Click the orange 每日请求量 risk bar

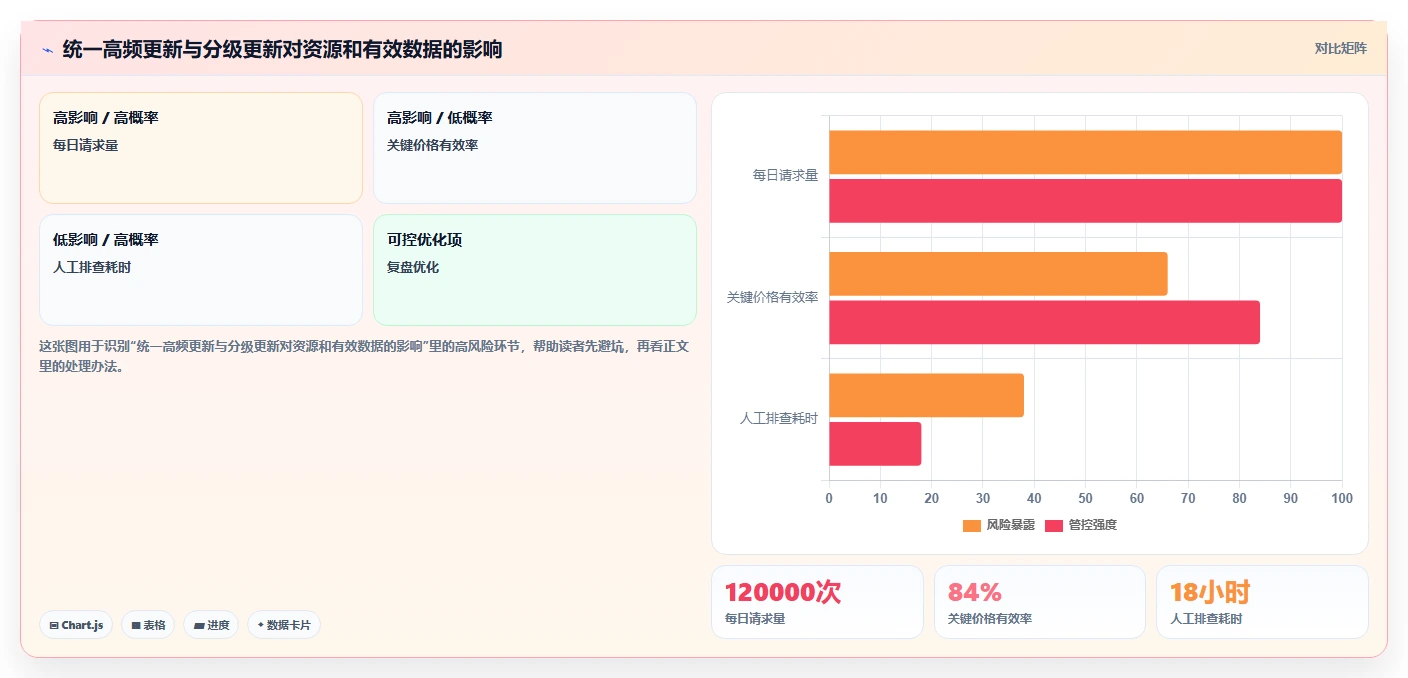(x=1085, y=152)
